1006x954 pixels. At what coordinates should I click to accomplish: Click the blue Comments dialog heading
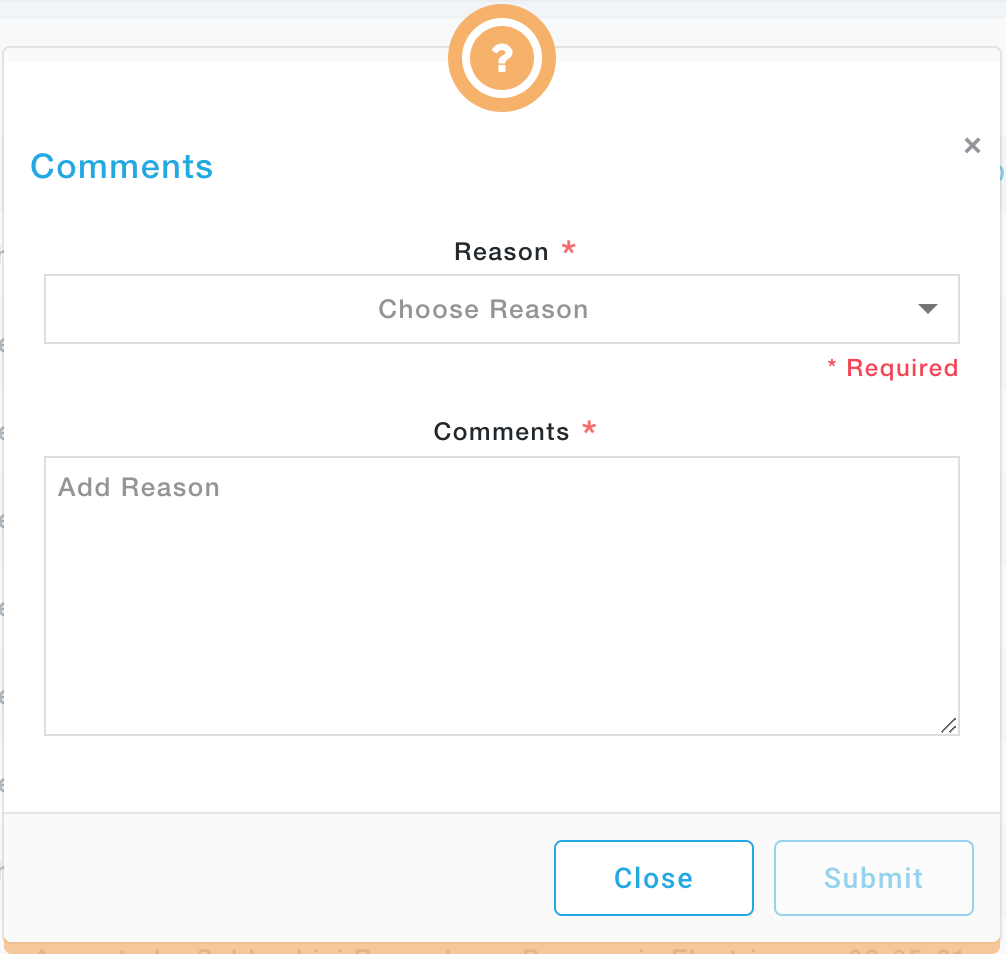[122, 166]
